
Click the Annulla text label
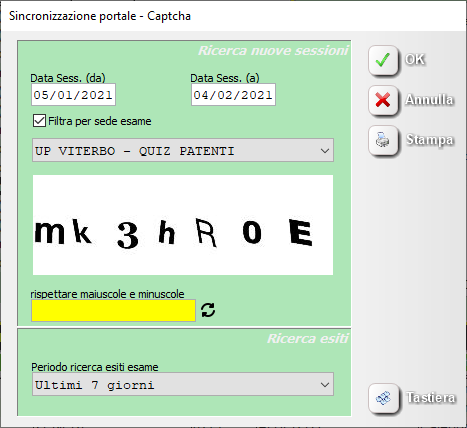coord(429,99)
